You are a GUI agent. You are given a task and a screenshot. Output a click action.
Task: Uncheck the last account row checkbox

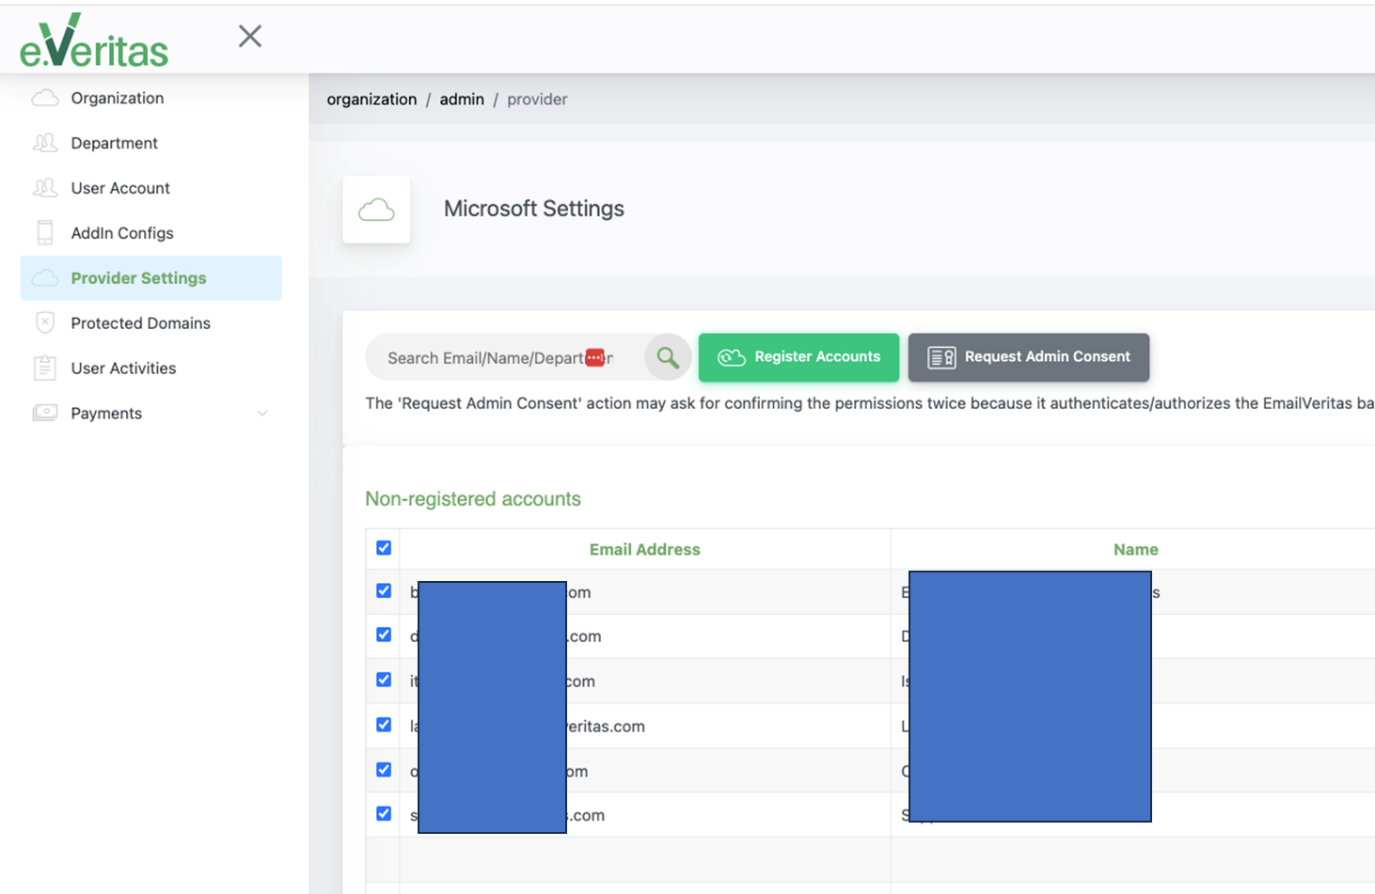coord(384,814)
